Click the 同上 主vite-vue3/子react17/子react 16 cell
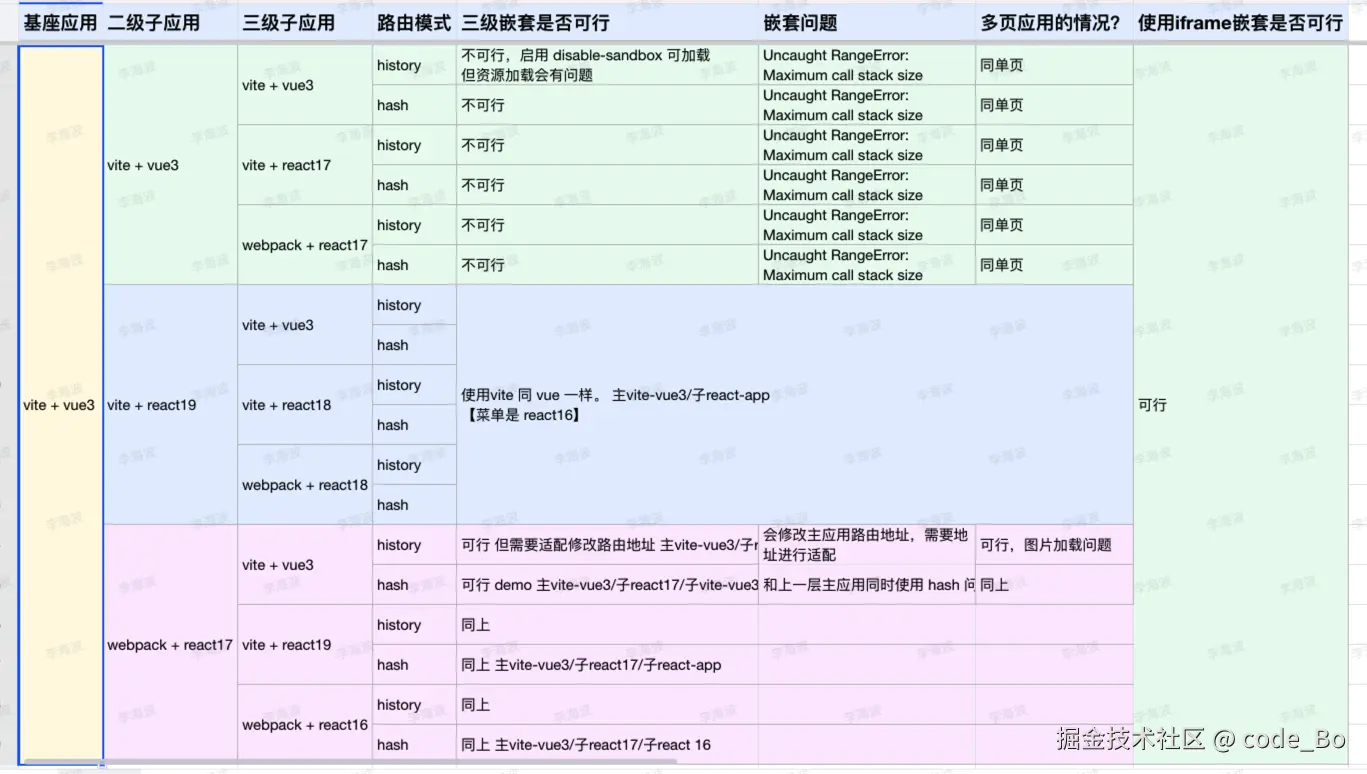The image size is (1367, 774). coord(607,745)
